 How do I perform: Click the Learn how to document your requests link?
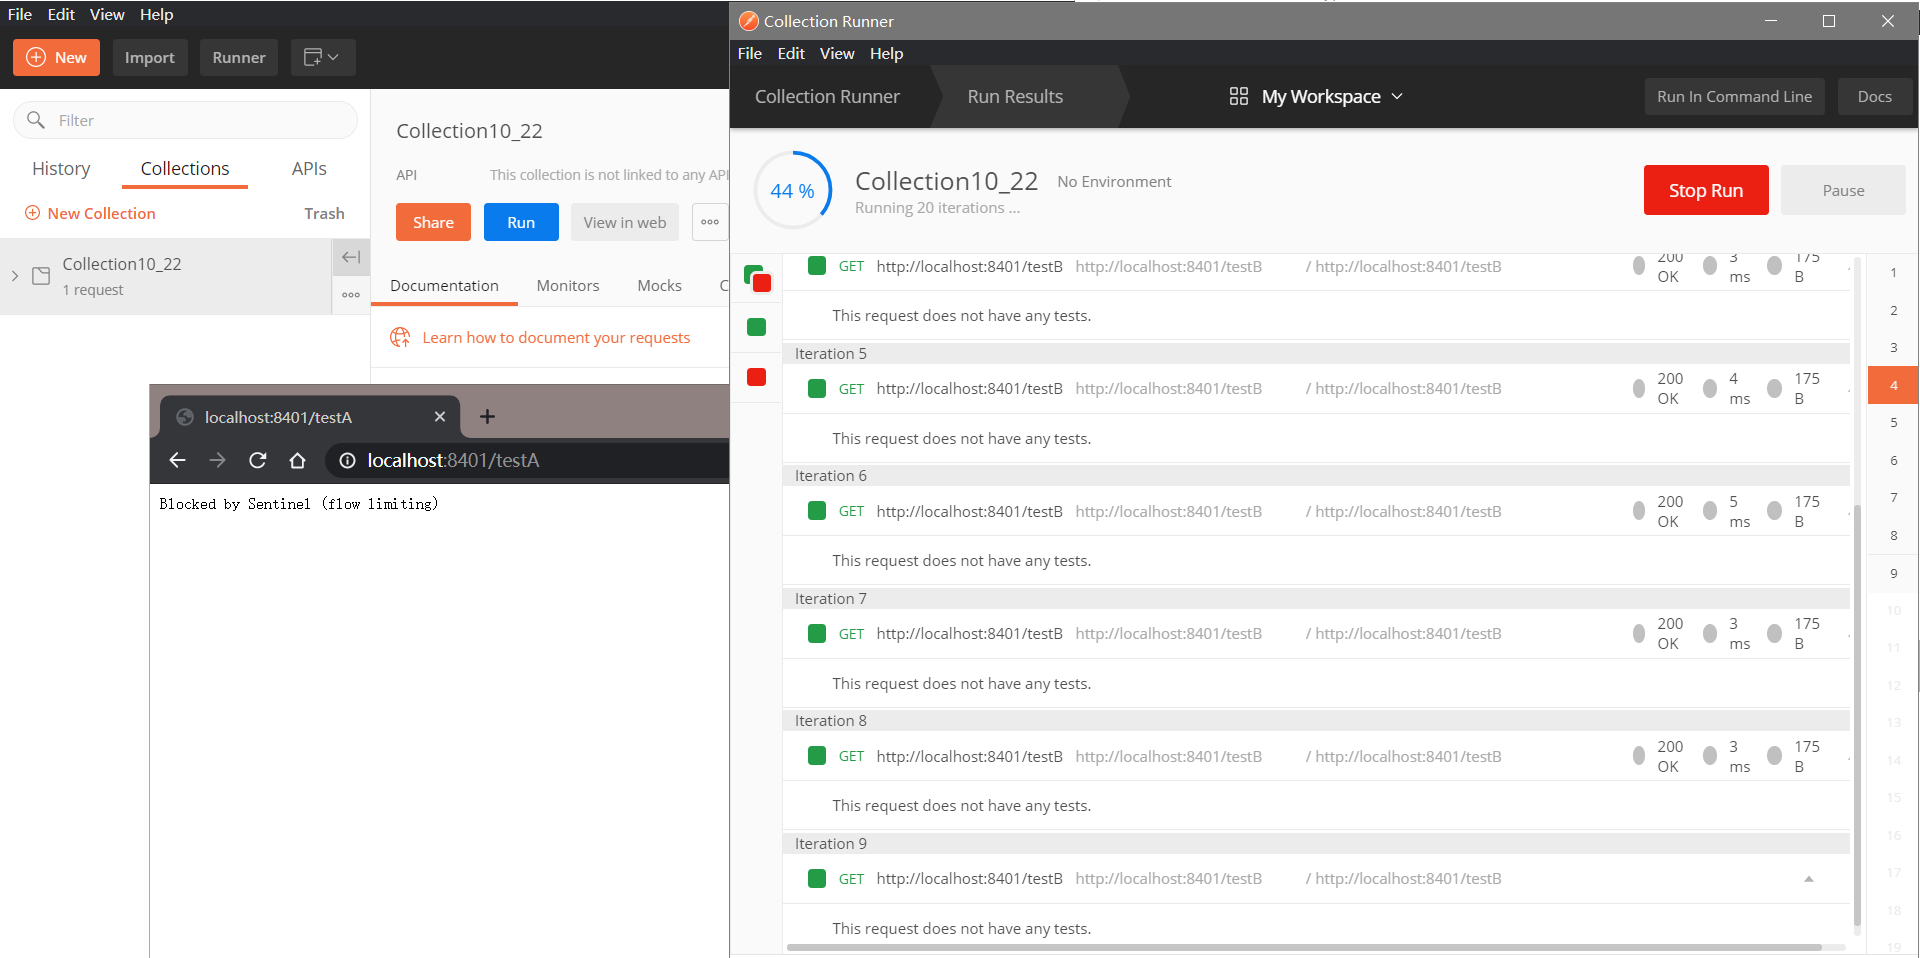click(x=556, y=337)
